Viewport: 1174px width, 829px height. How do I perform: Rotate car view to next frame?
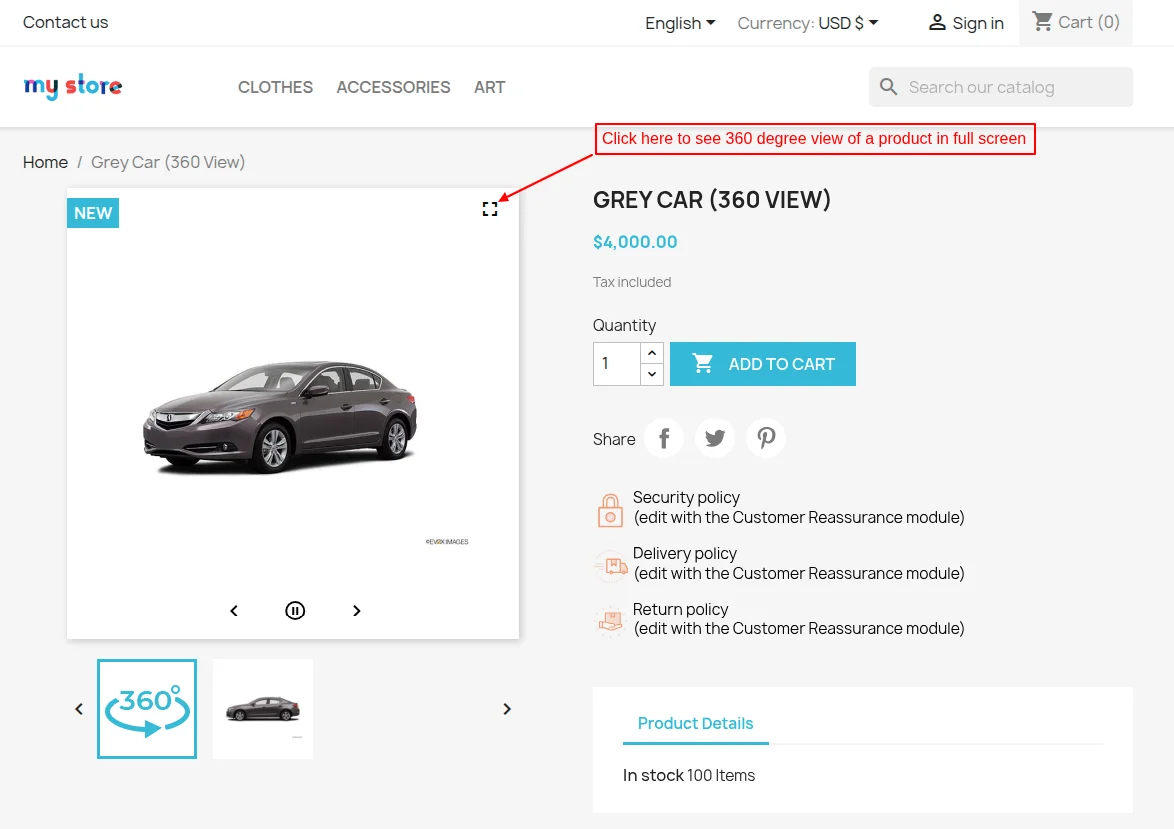pyautogui.click(x=356, y=610)
